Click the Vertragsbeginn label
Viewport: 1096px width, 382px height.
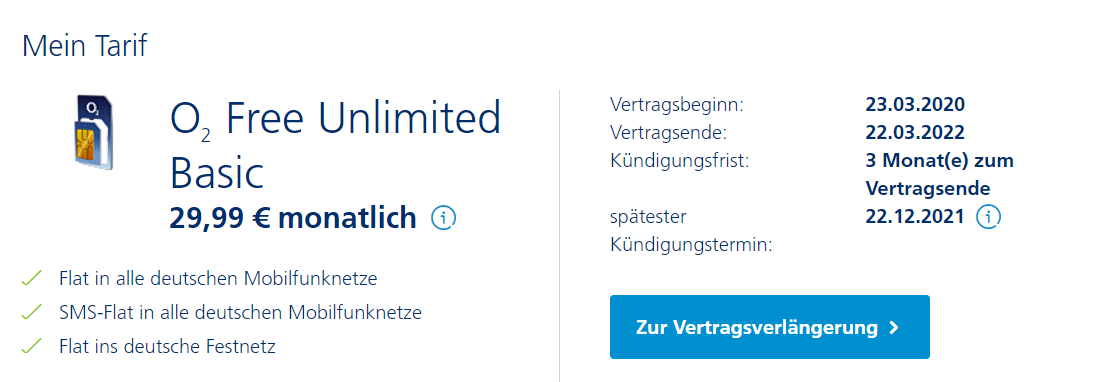(x=677, y=105)
